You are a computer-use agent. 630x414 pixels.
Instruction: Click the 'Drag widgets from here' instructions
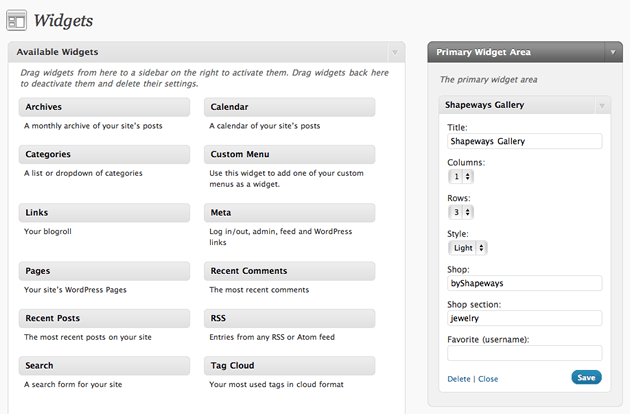(x=205, y=78)
